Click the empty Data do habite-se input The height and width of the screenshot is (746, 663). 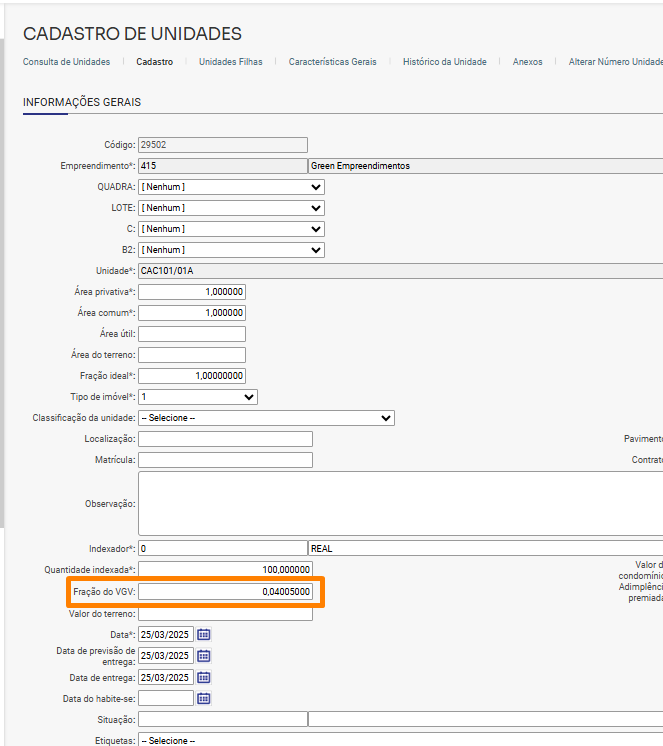point(166,698)
